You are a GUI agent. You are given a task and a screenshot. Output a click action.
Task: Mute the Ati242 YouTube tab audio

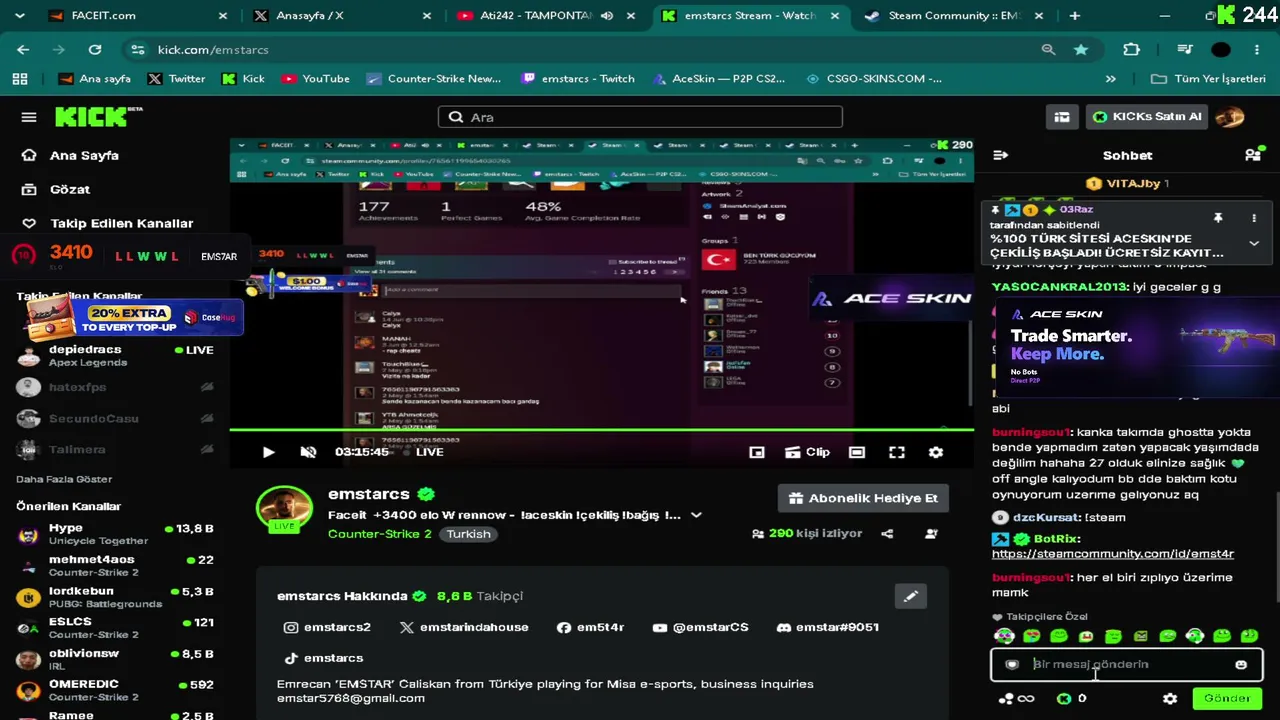(x=607, y=16)
